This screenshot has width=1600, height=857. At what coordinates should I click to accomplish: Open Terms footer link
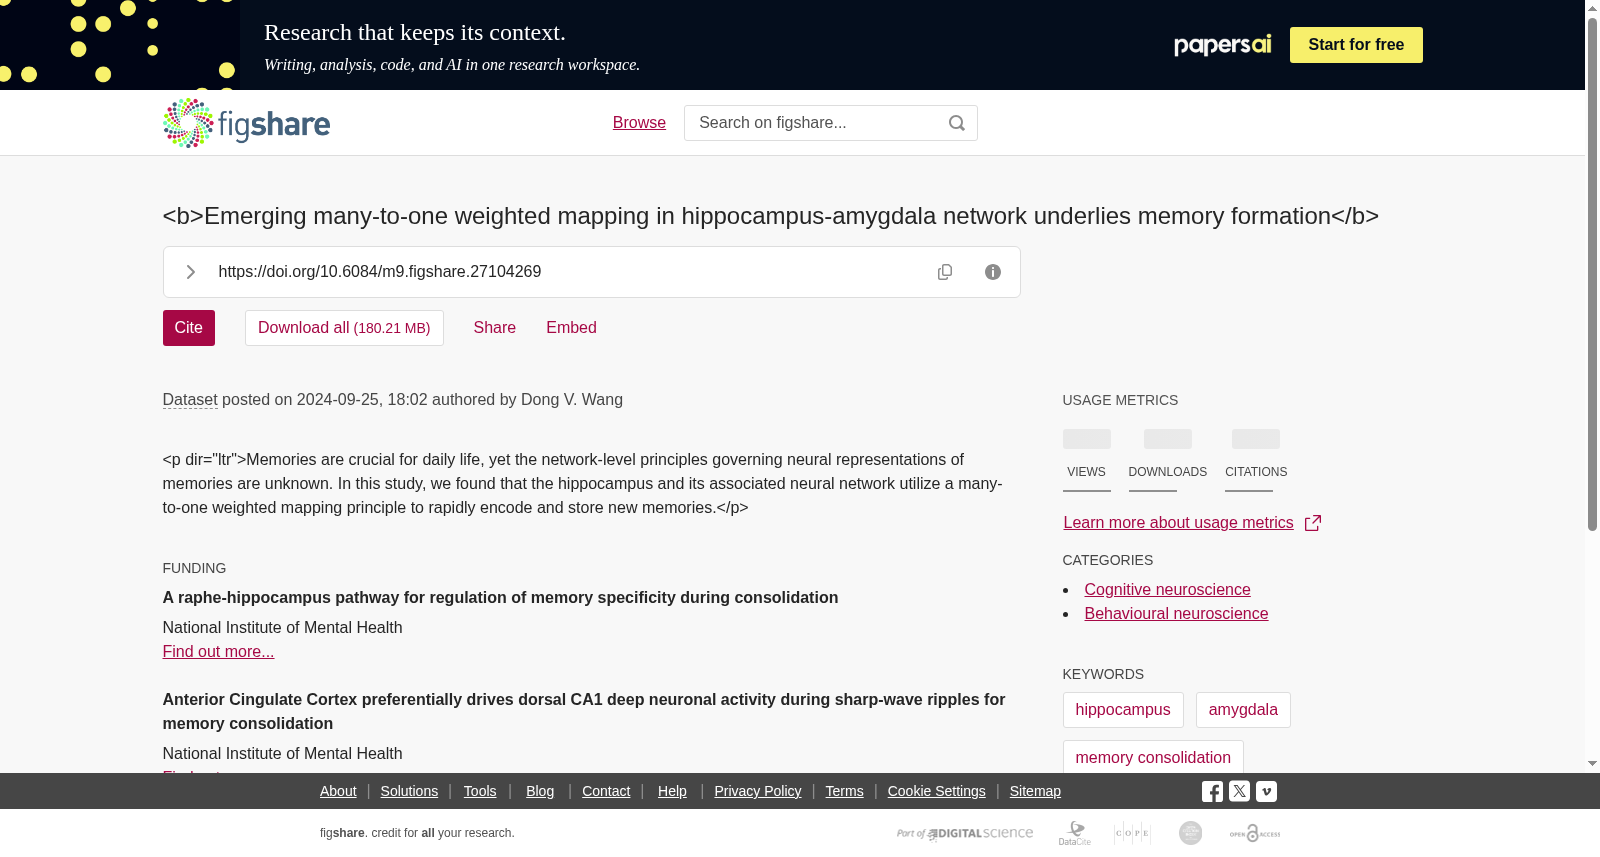click(844, 791)
